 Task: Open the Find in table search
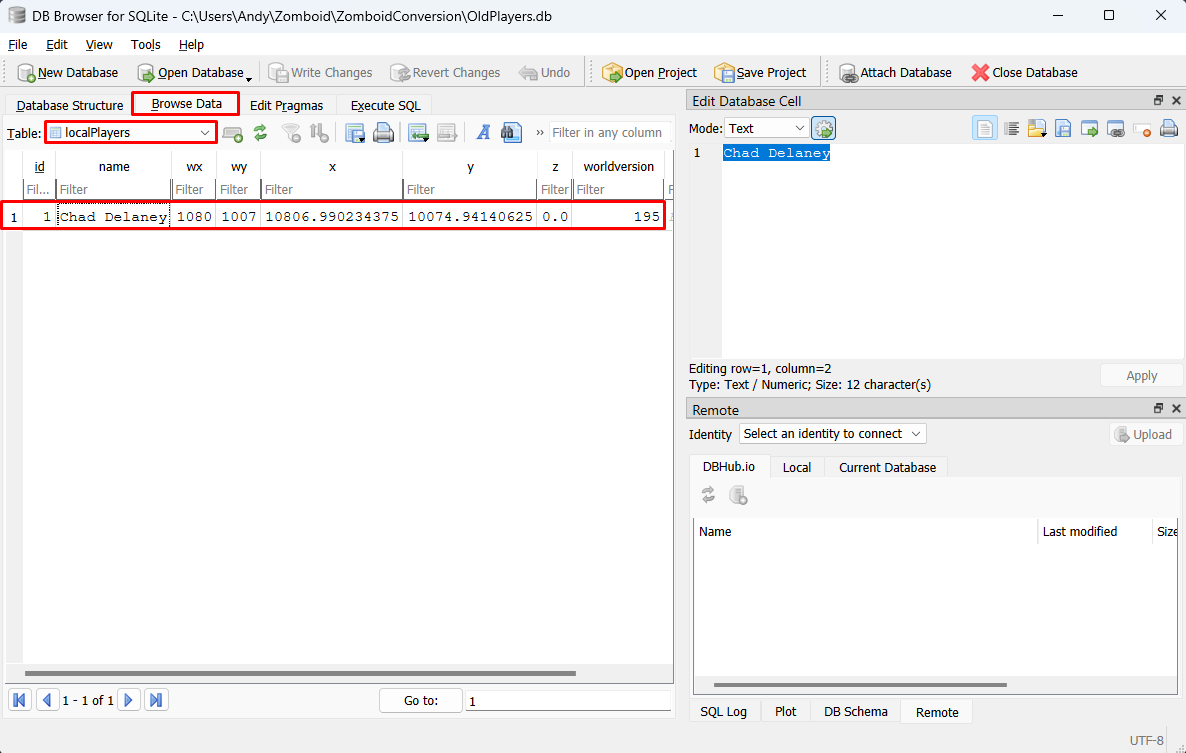512,132
